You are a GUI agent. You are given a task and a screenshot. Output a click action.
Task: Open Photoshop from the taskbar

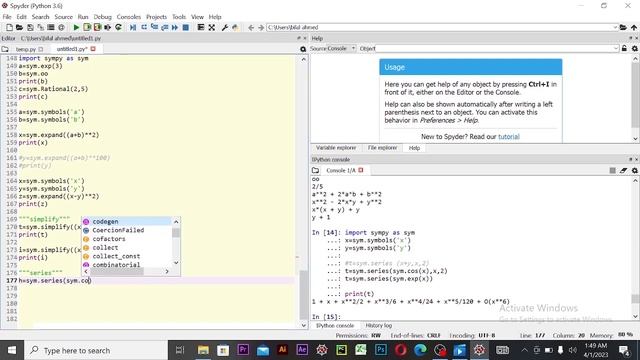(x=381, y=350)
